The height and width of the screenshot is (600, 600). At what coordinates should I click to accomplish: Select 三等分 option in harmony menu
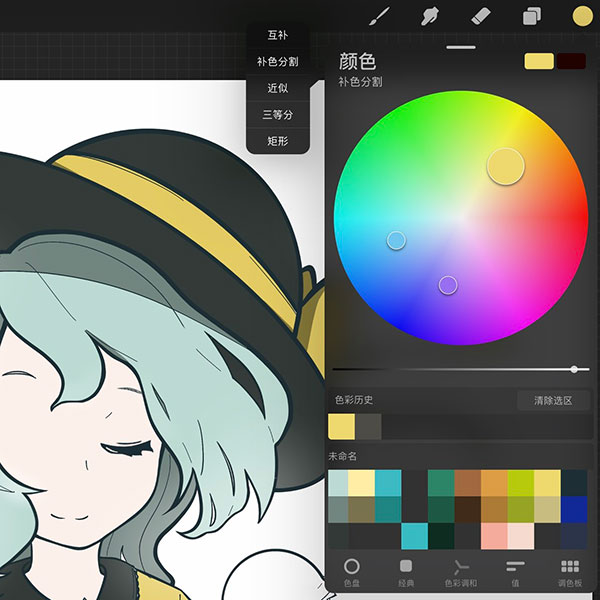click(277, 115)
